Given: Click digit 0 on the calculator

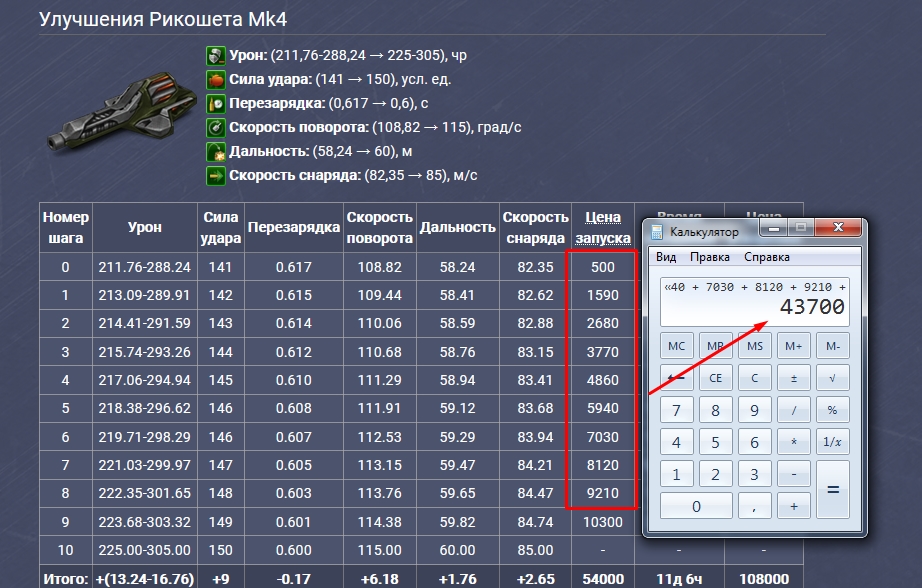Looking at the screenshot, I should click(696, 506).
